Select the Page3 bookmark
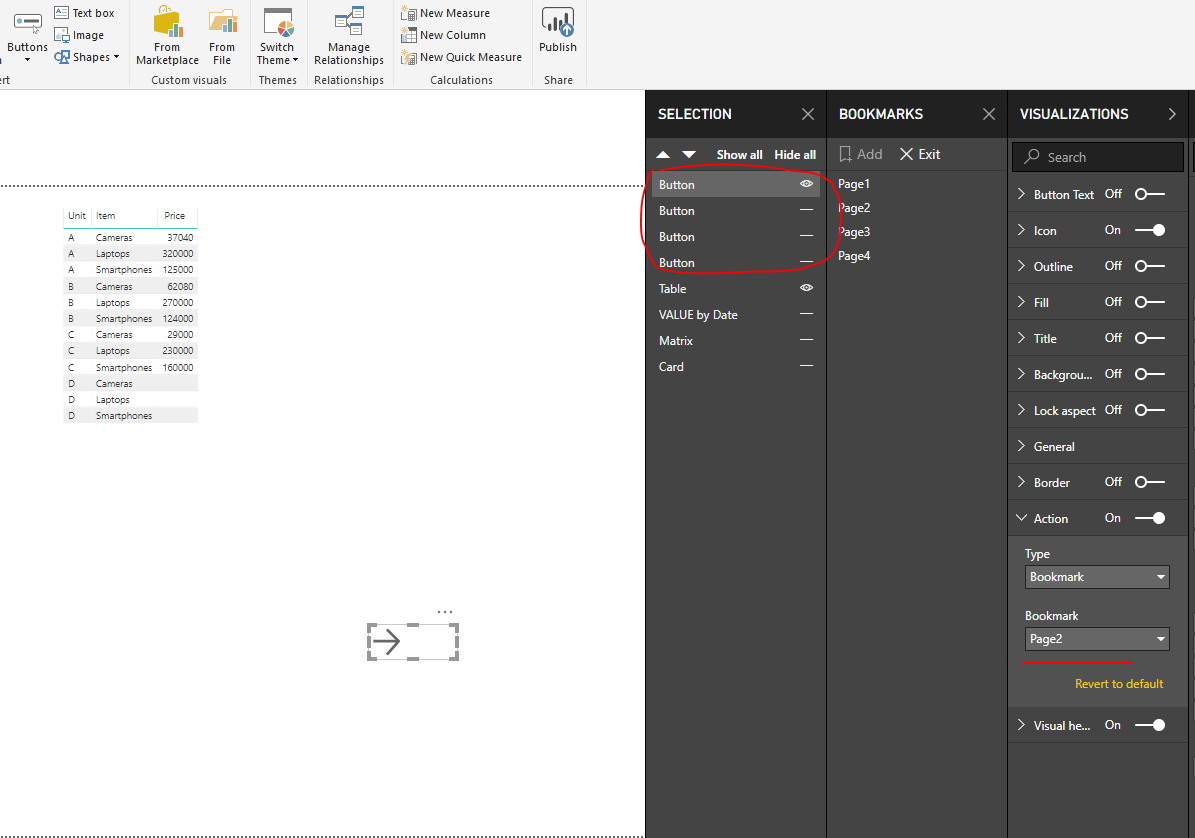Viewport: 1195px width, 838px height. pos(854,232)
